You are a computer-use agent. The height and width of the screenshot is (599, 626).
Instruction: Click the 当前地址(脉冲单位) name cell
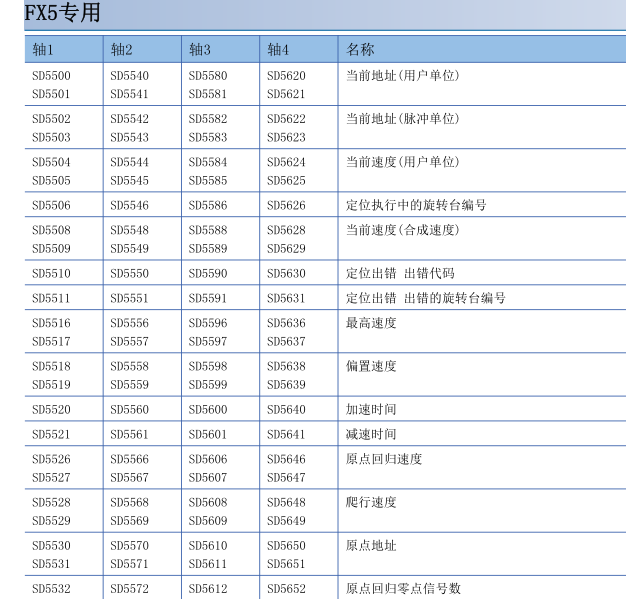pos(402,119)
